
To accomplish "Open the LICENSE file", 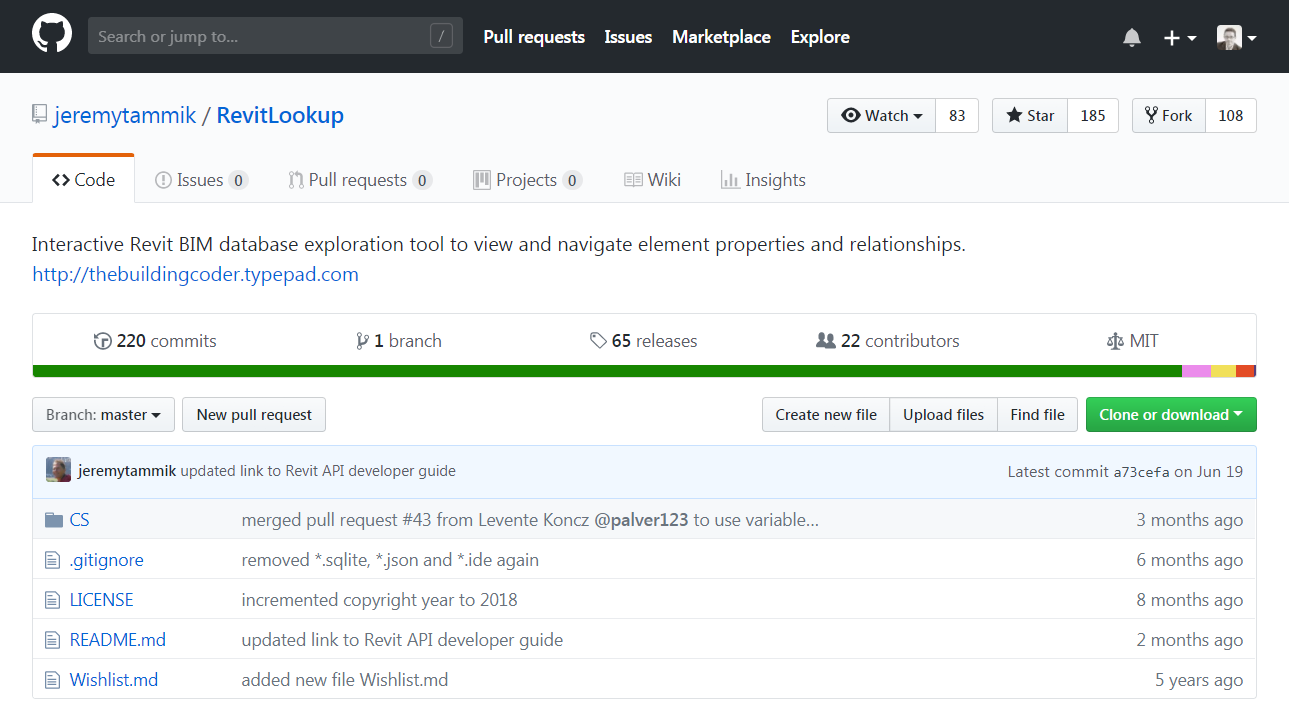I will pyautogui.click(x=102, y=600).
